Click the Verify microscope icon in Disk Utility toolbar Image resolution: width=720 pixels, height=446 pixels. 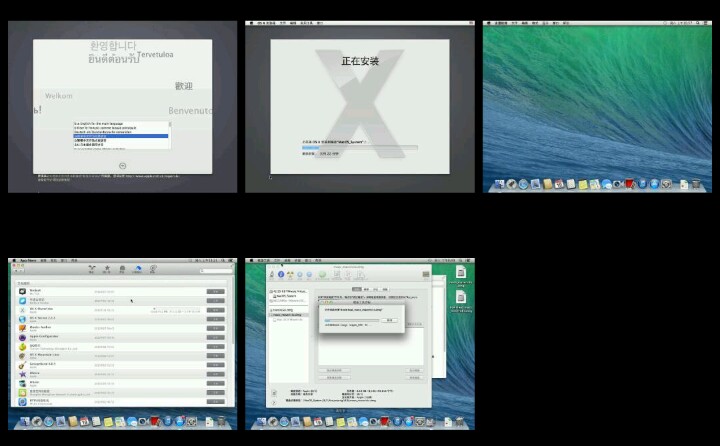271,274
